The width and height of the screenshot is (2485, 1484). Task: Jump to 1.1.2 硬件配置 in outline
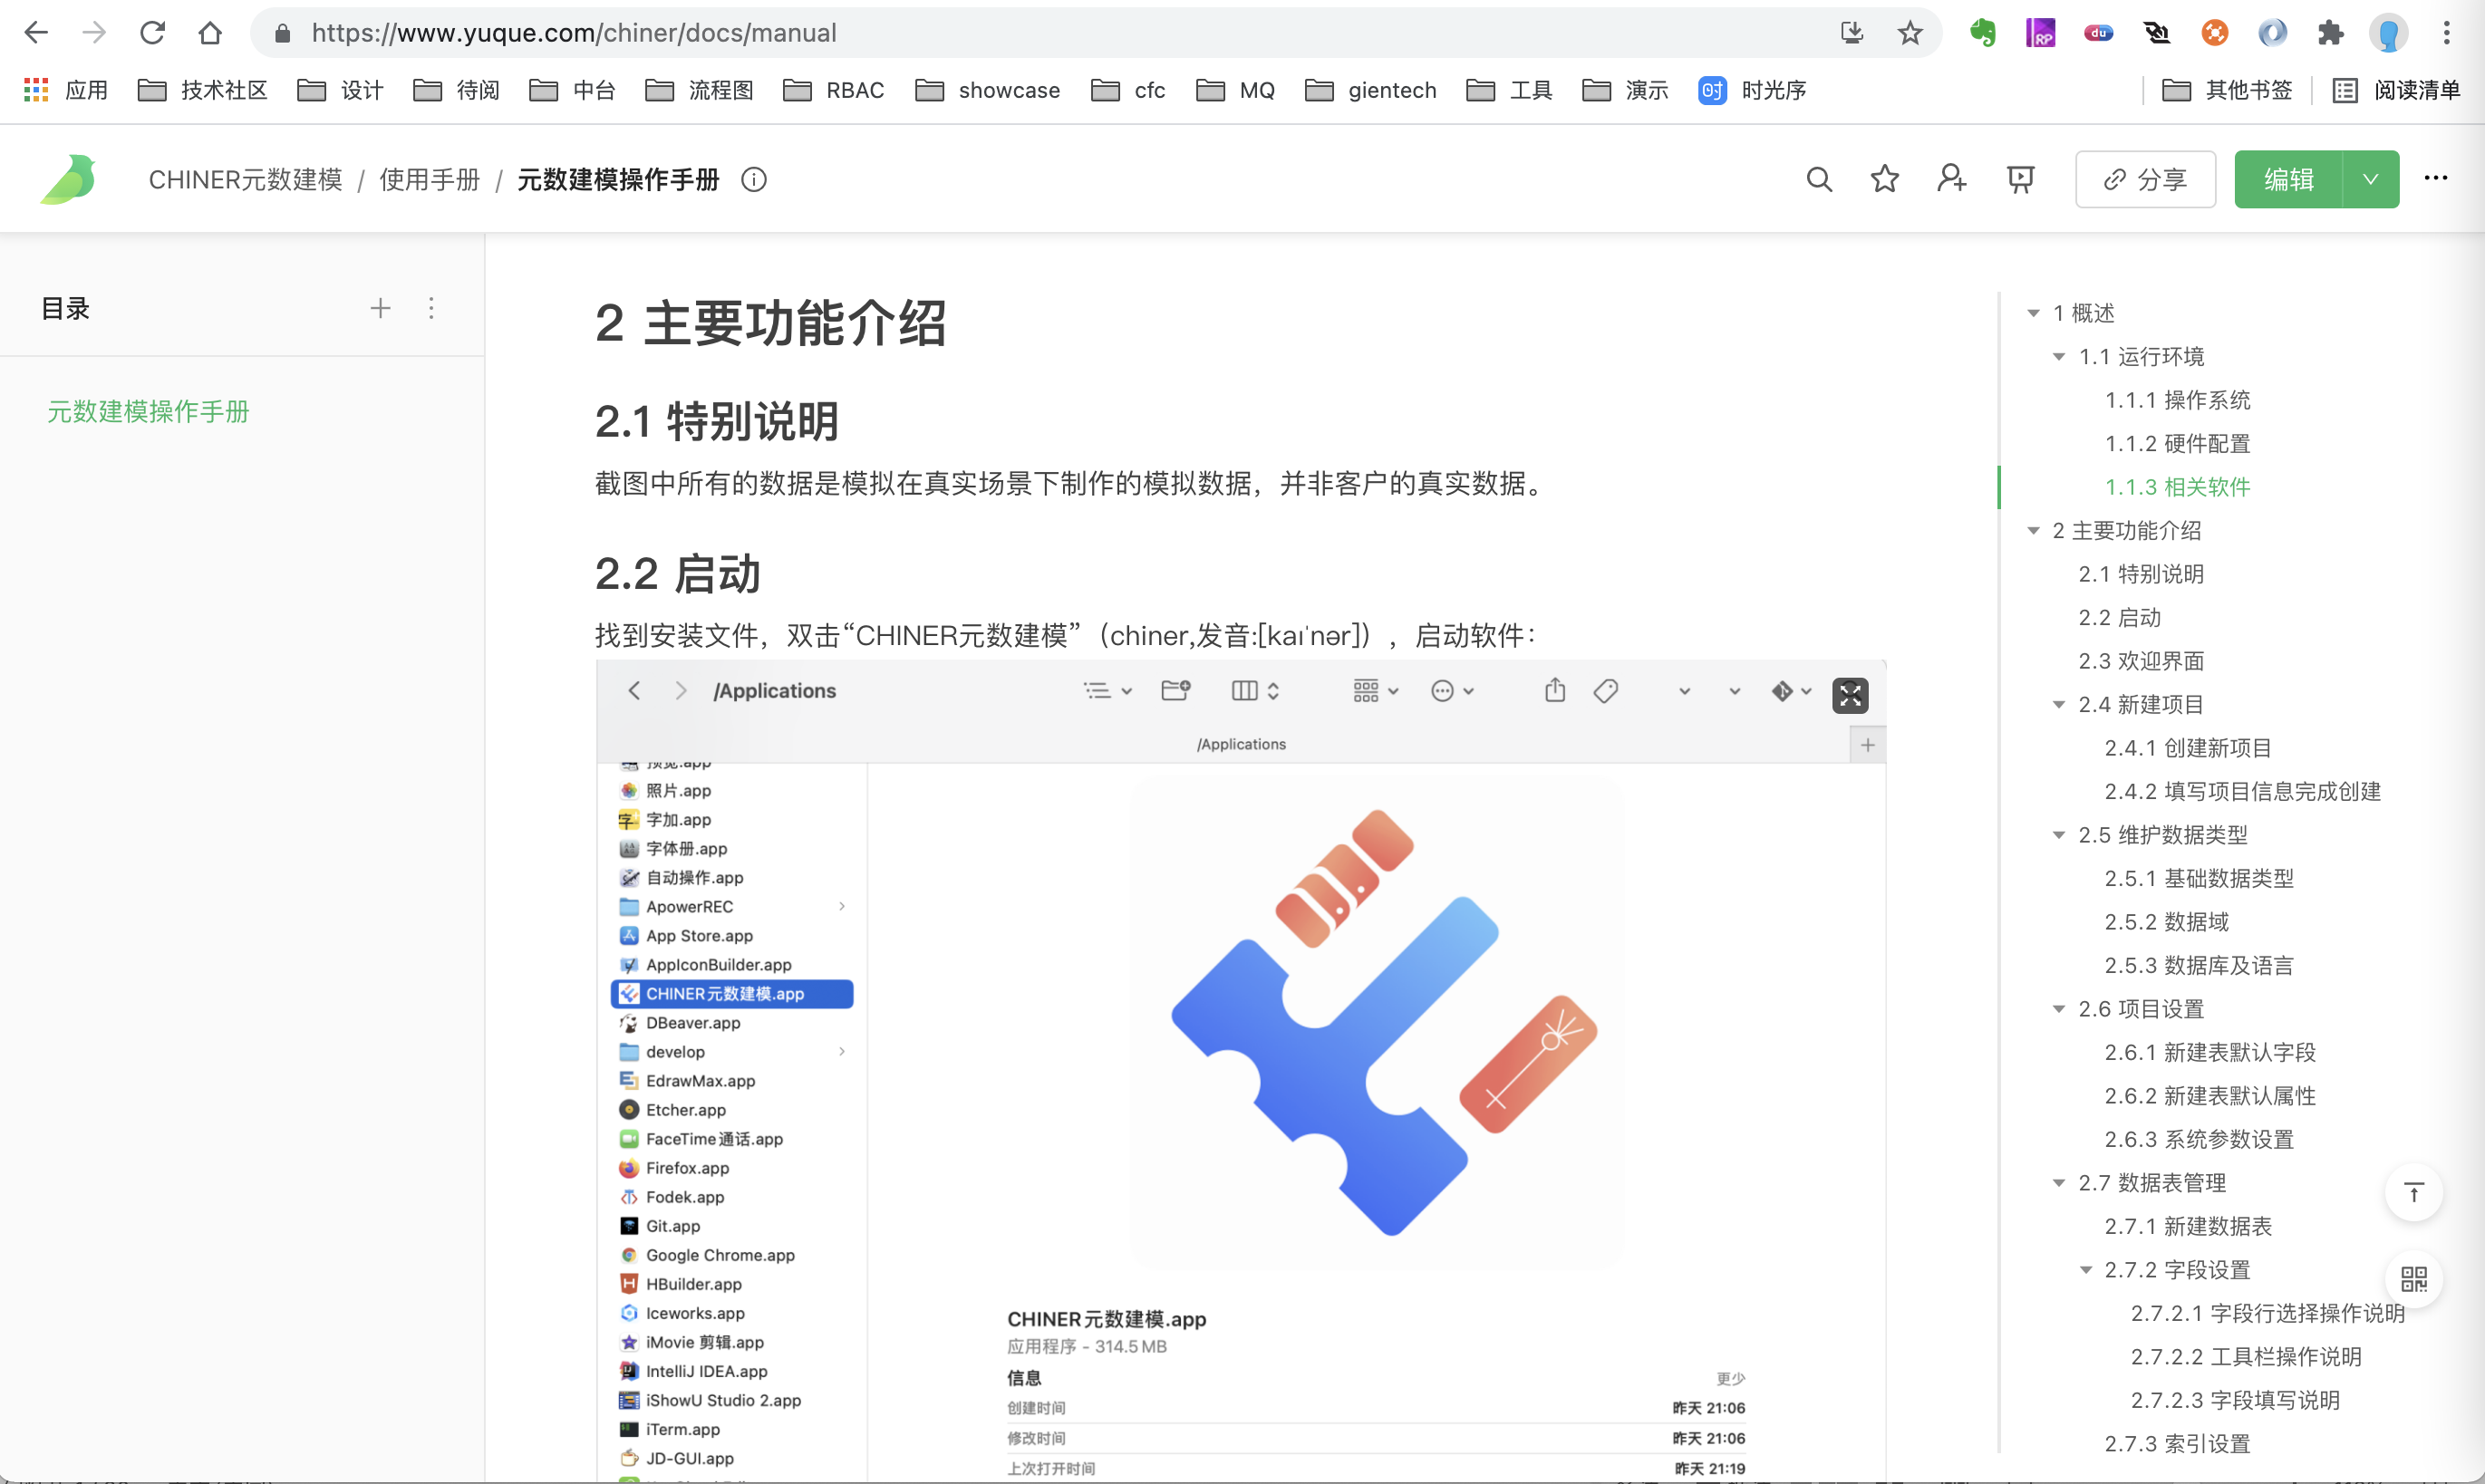pyautogui.click(x=2177, y=444)
